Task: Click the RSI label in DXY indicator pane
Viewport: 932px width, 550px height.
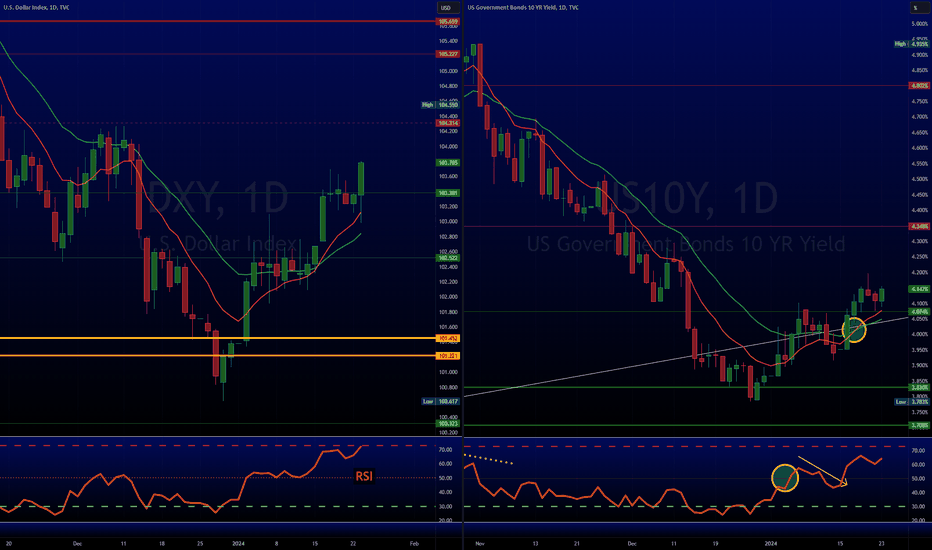Action: point(364,476)
